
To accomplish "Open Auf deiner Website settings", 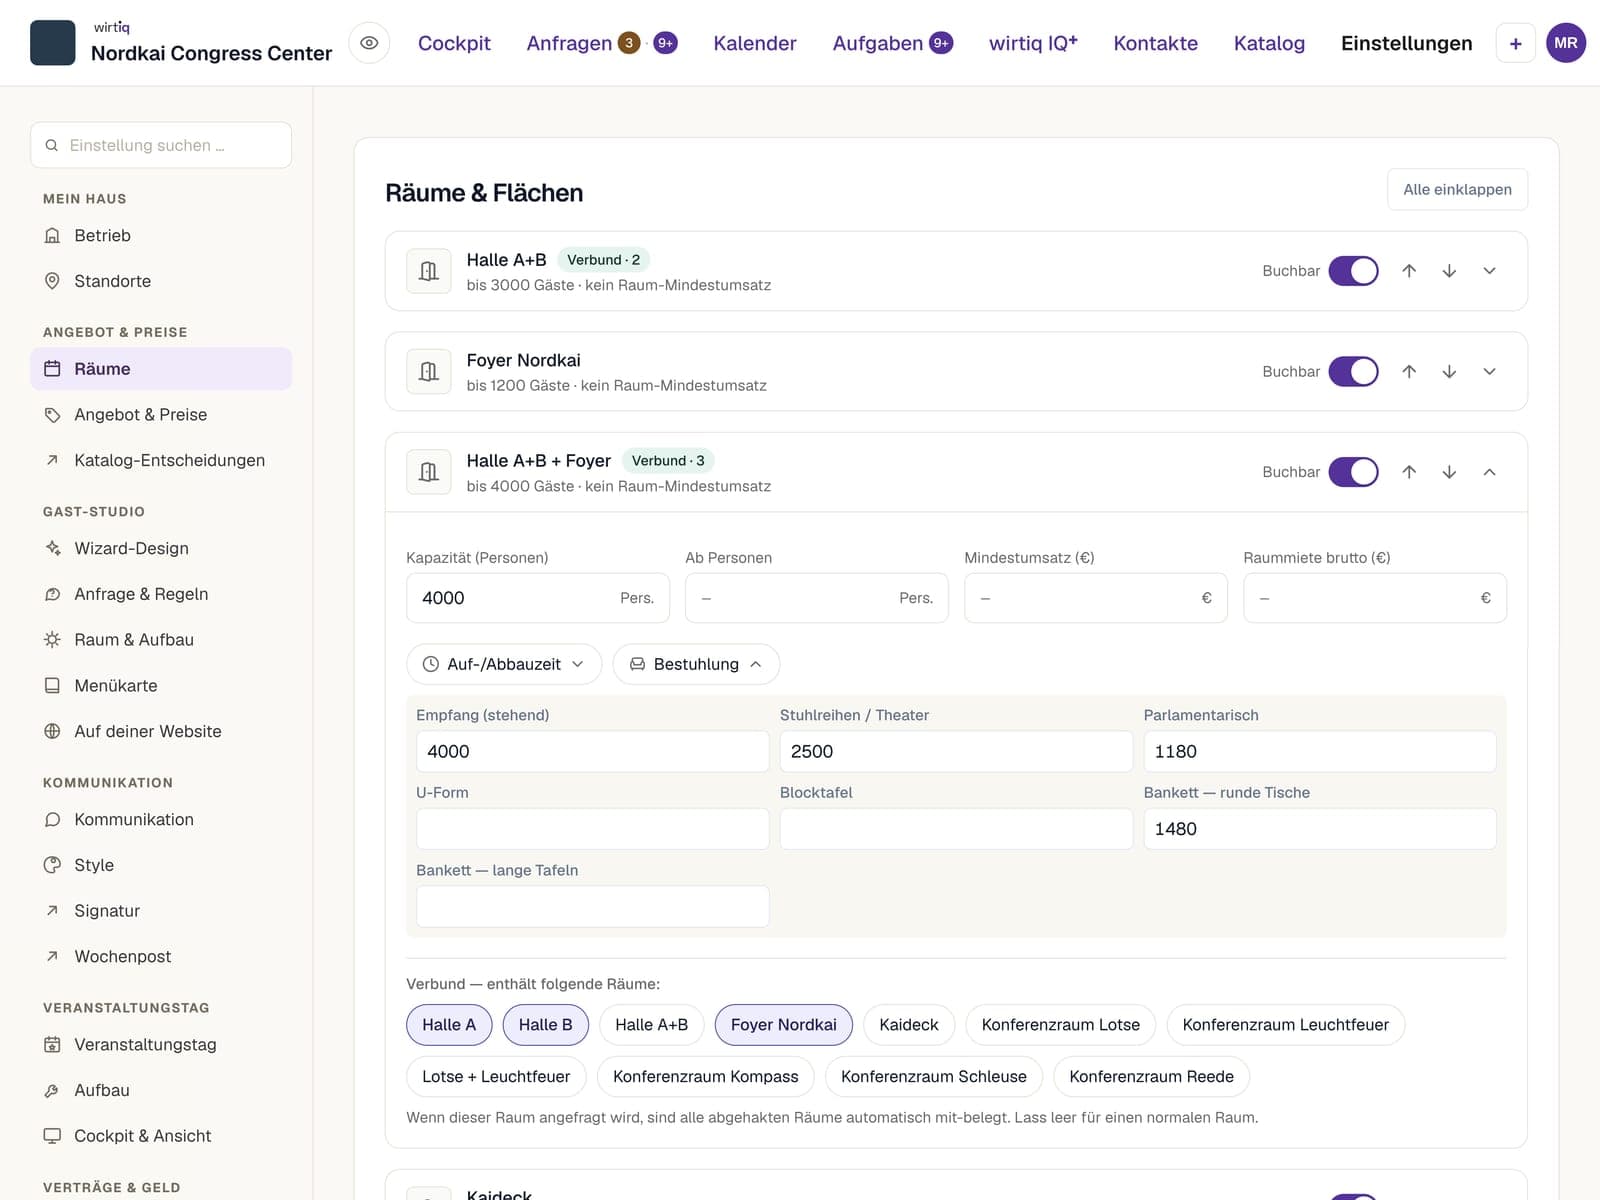I will pos(161,731).
